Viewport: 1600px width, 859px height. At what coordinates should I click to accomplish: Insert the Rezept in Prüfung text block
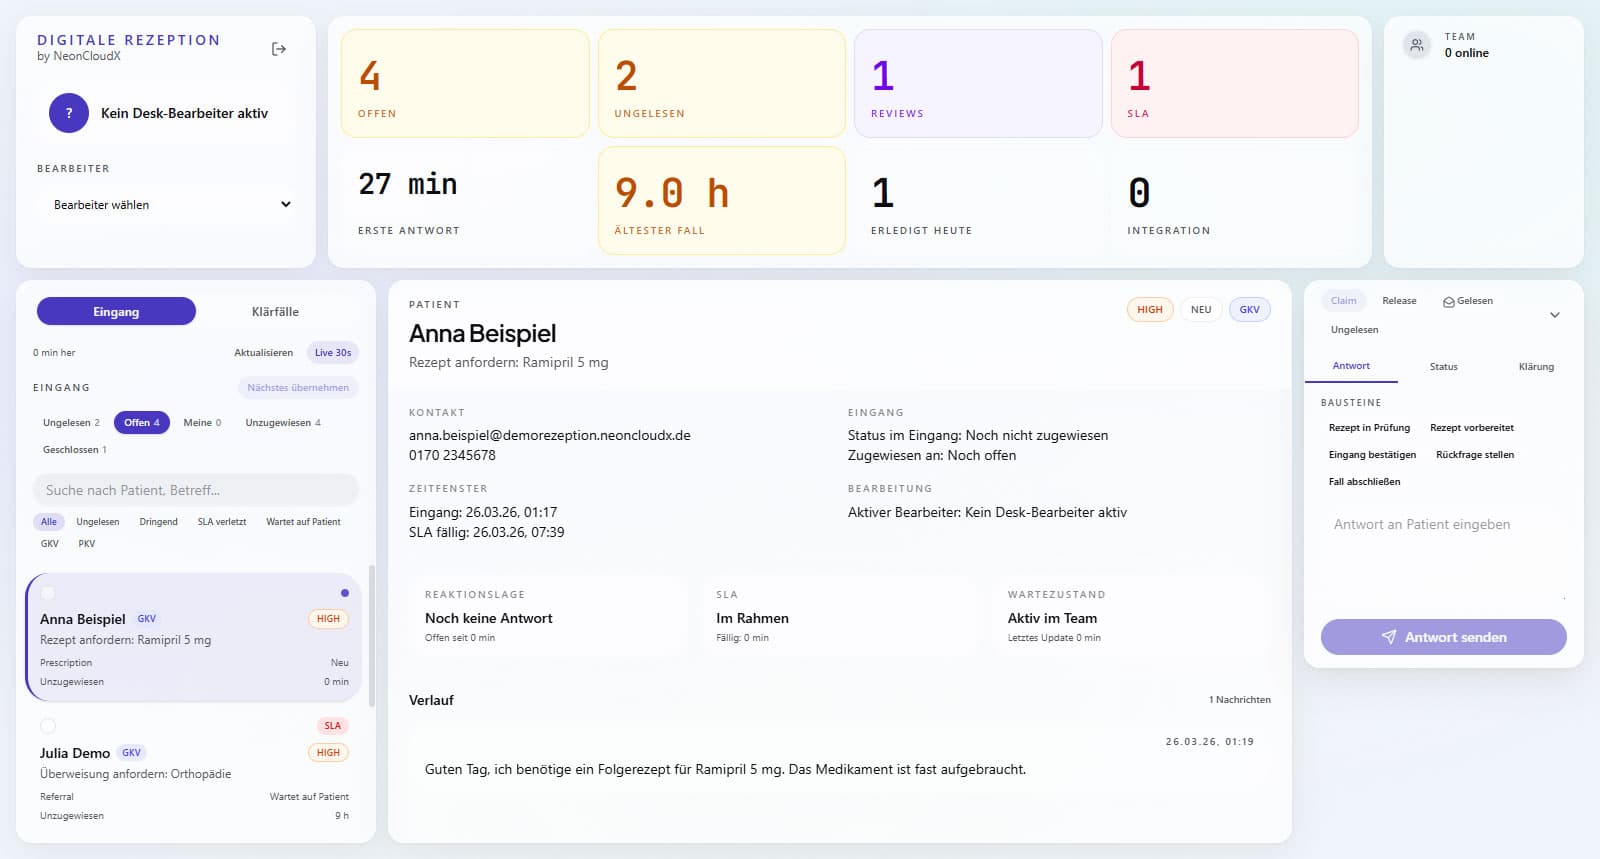click(1369, 428)
